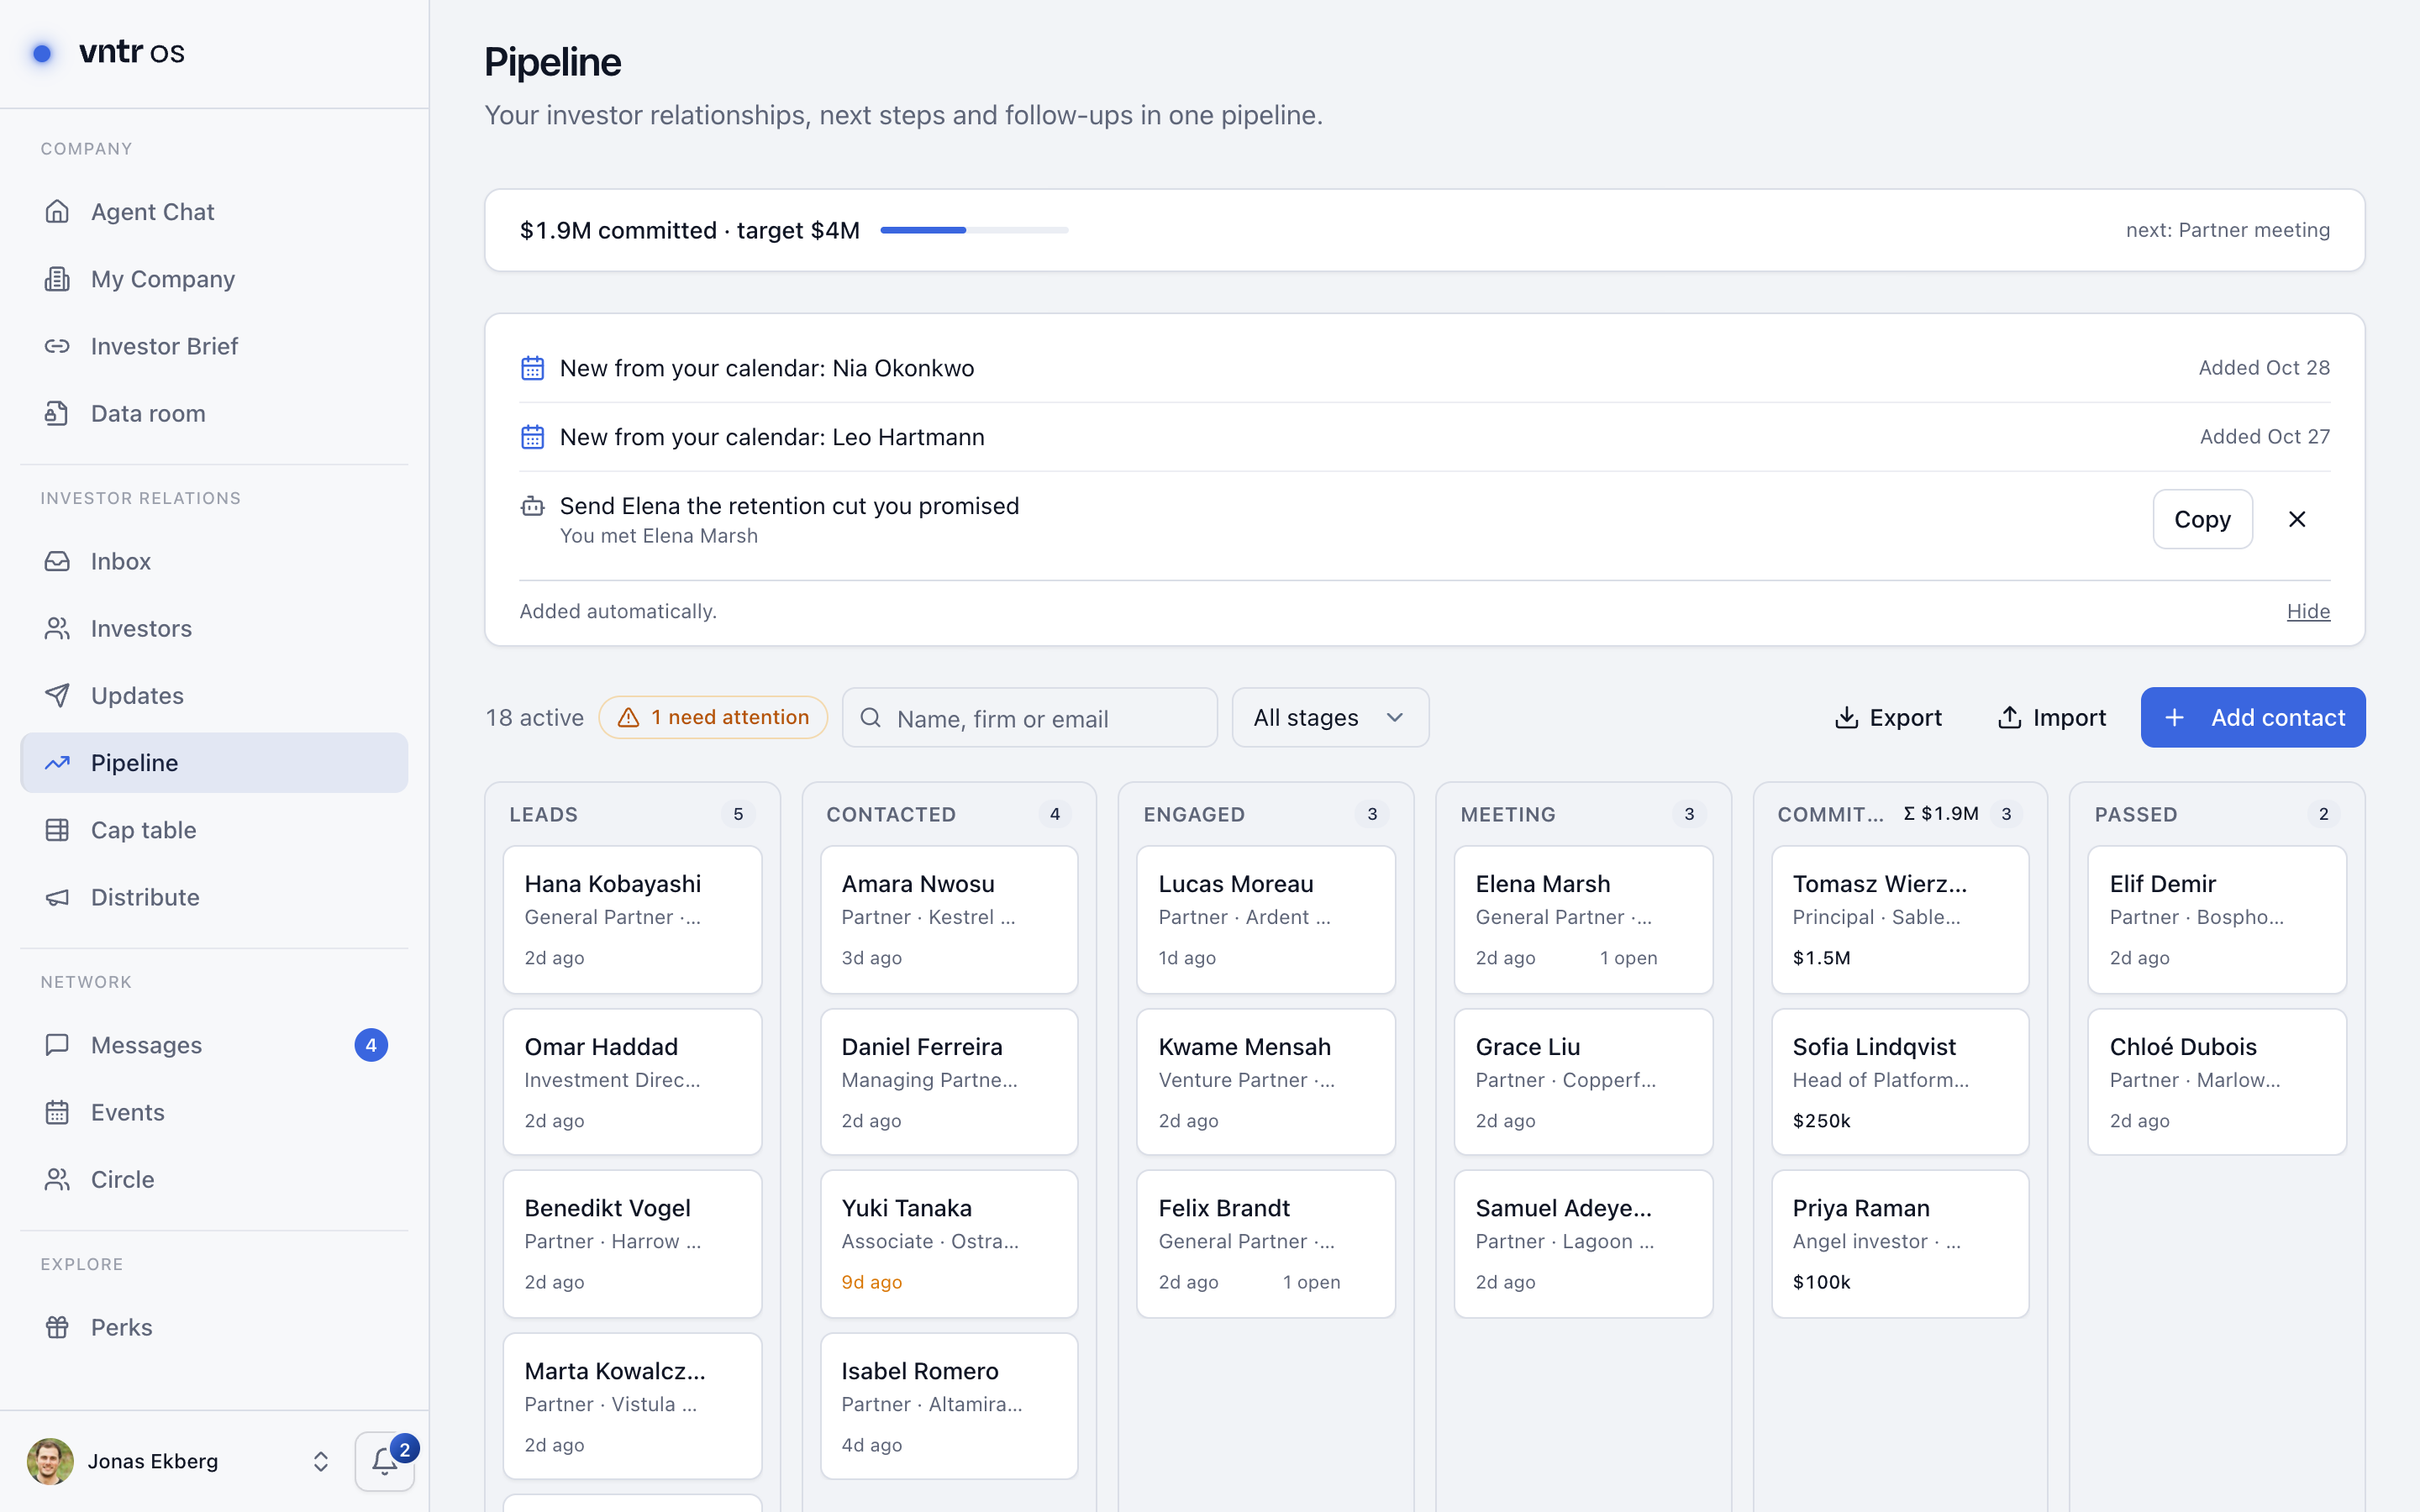This screenshot has width=2420, height=1512.
Task: Open the Inbox tray icon
Action: click(x=57, y=561)
